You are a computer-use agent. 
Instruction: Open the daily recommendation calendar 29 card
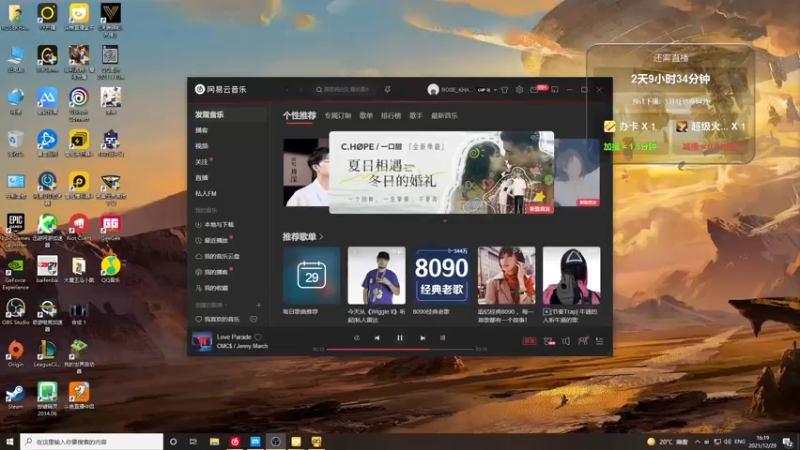pos(311,276)
